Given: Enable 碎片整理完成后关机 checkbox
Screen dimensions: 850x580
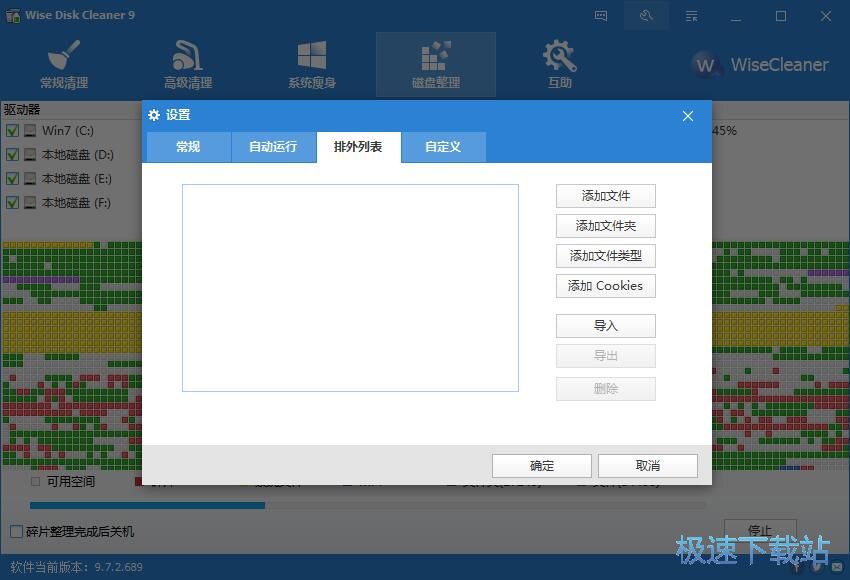Looking at the screenshot, I should [x=16, y=531].
